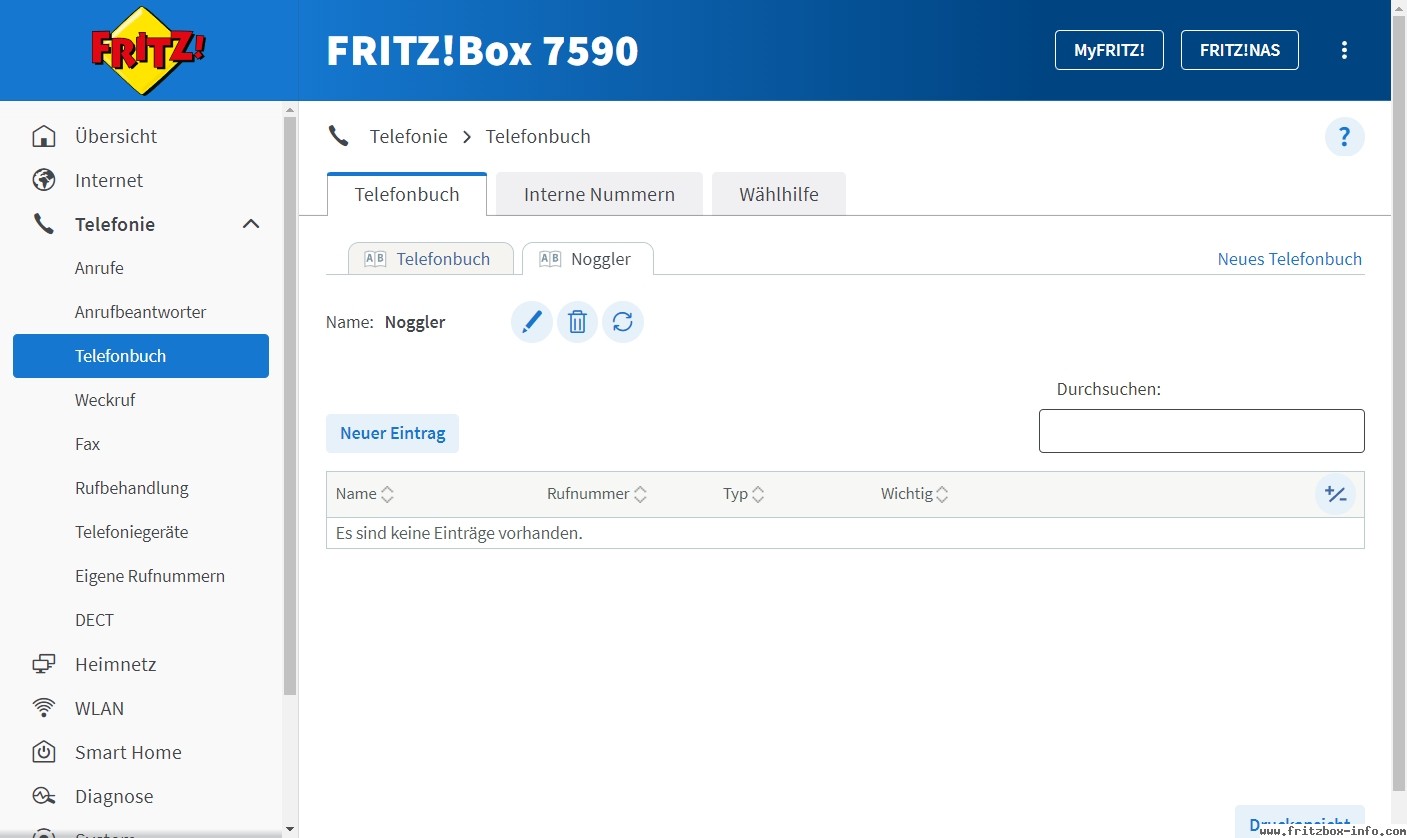Click Telefonie in the breadcrumb
The height and width of the screenshot is (838, 1407).
tap(409, 136)
